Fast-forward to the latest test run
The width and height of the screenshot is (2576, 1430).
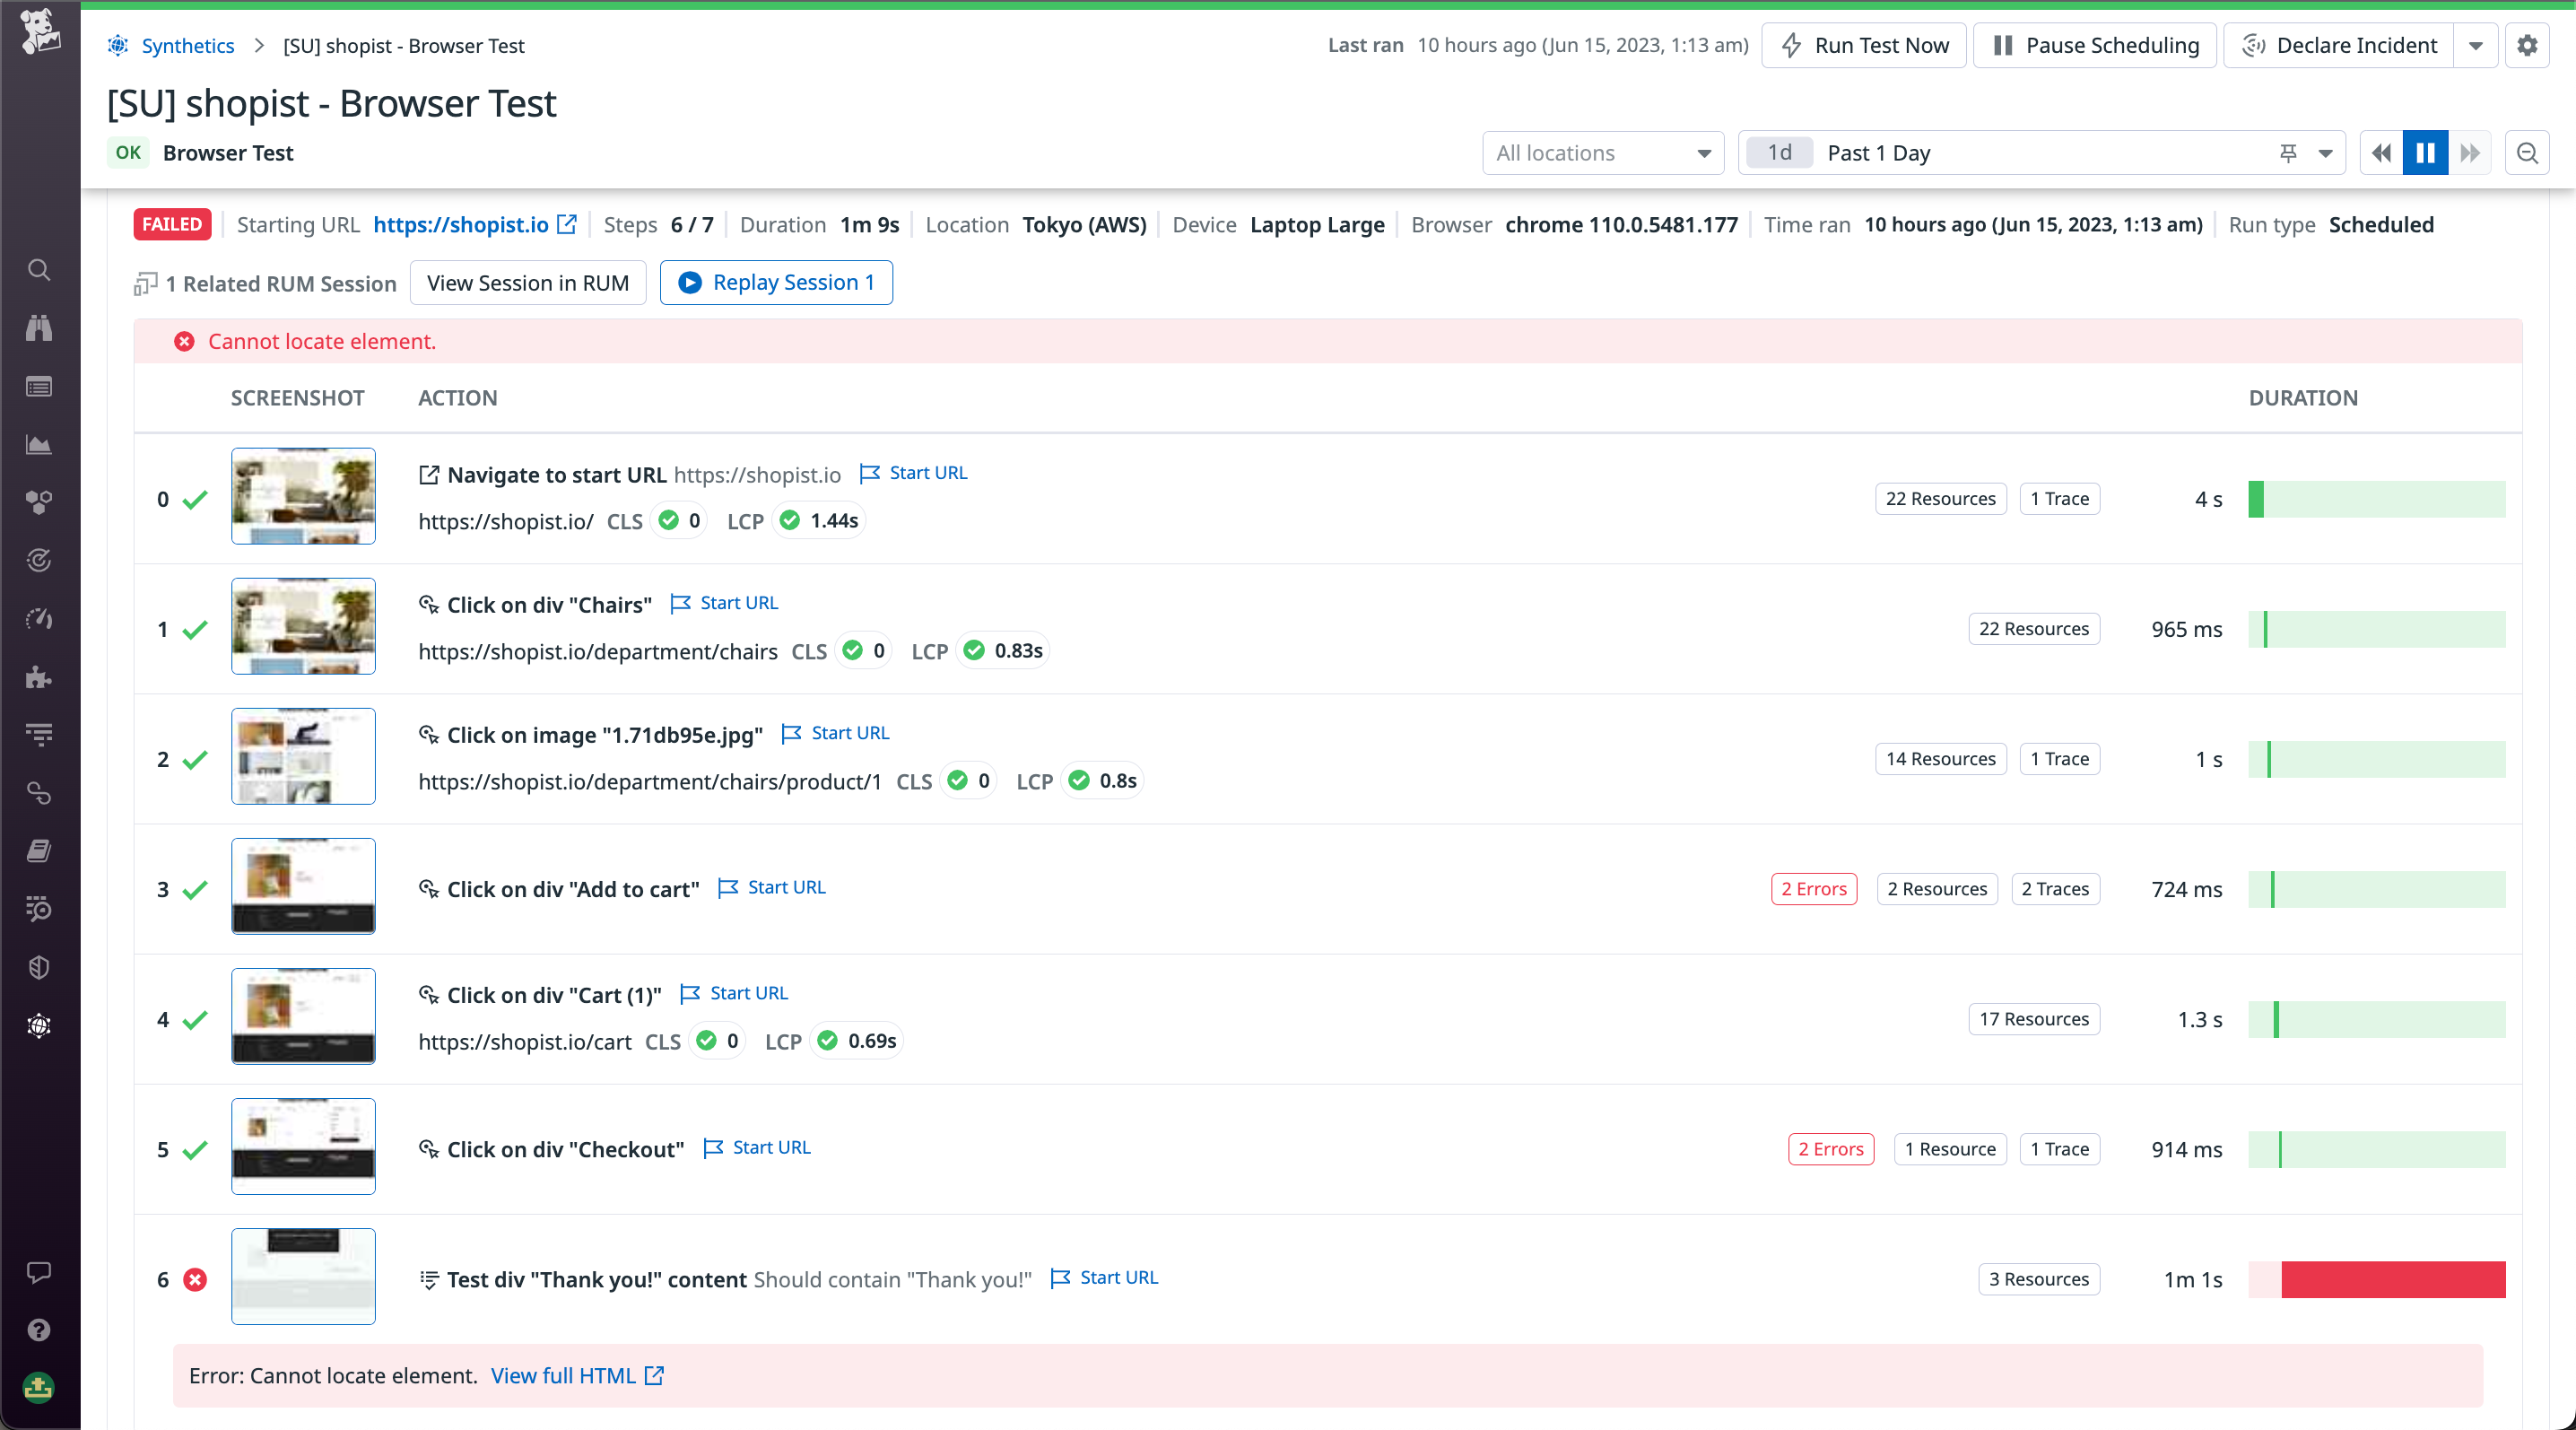coord(2470,153)
